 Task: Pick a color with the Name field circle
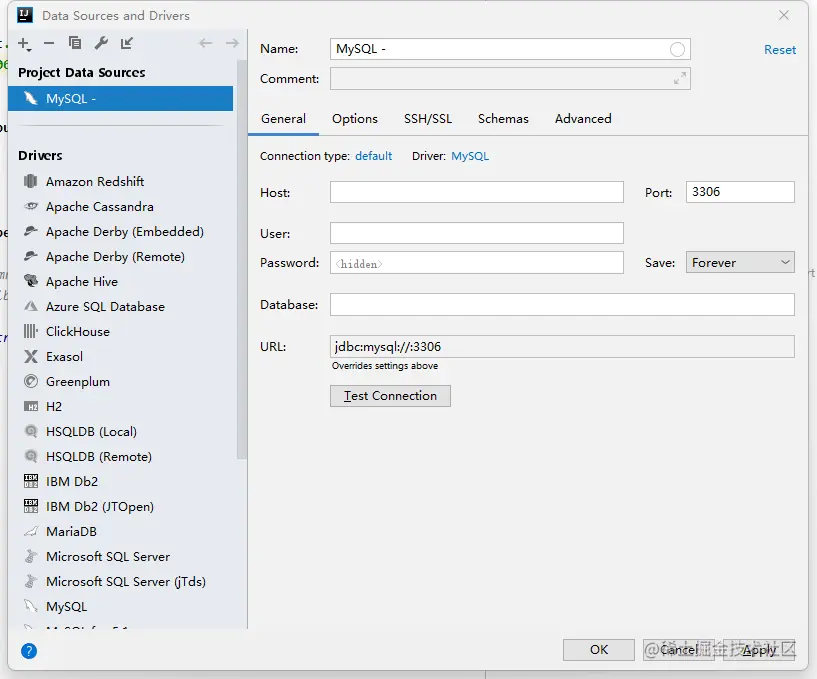[677, 50]
